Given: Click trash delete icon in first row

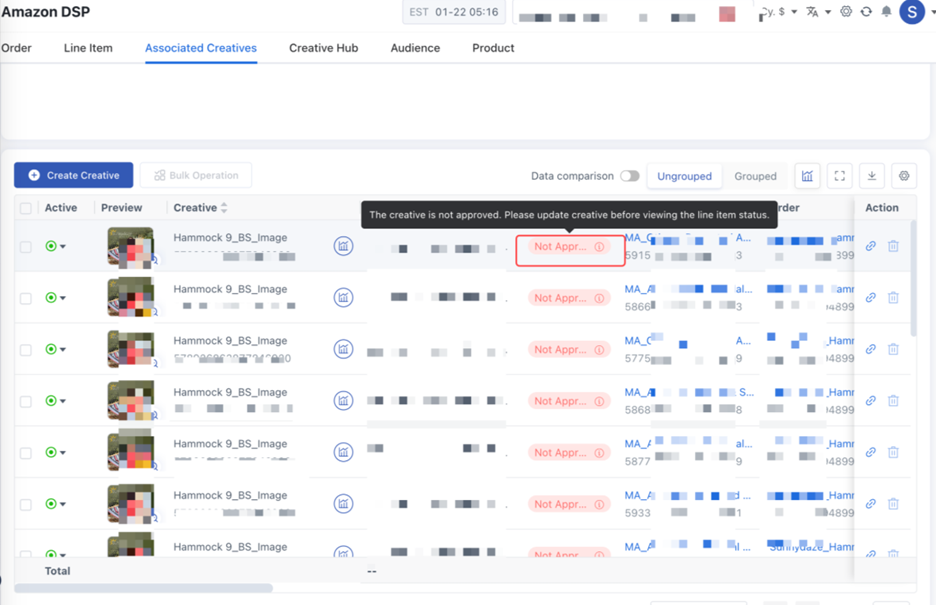Looking at the screenshot, I should coord(893,246).
